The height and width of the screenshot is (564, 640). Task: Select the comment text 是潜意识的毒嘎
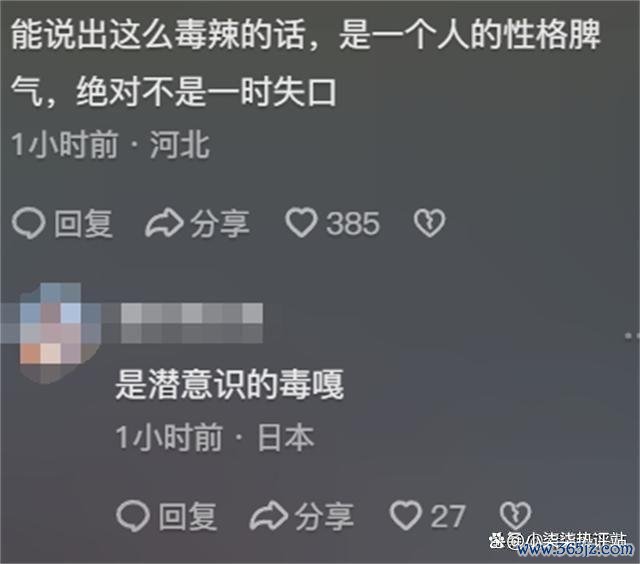pyautogui.click(x=229, y=385)
